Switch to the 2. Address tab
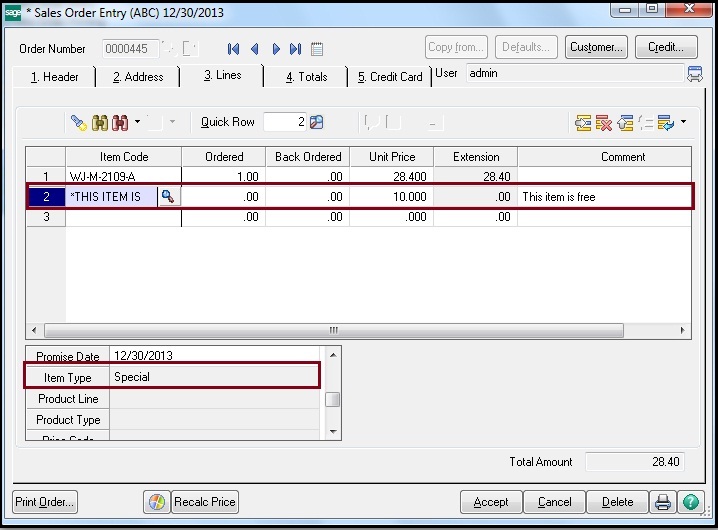Image resolution: width=718 pixels, height=530 pixels. pos(138,77)
